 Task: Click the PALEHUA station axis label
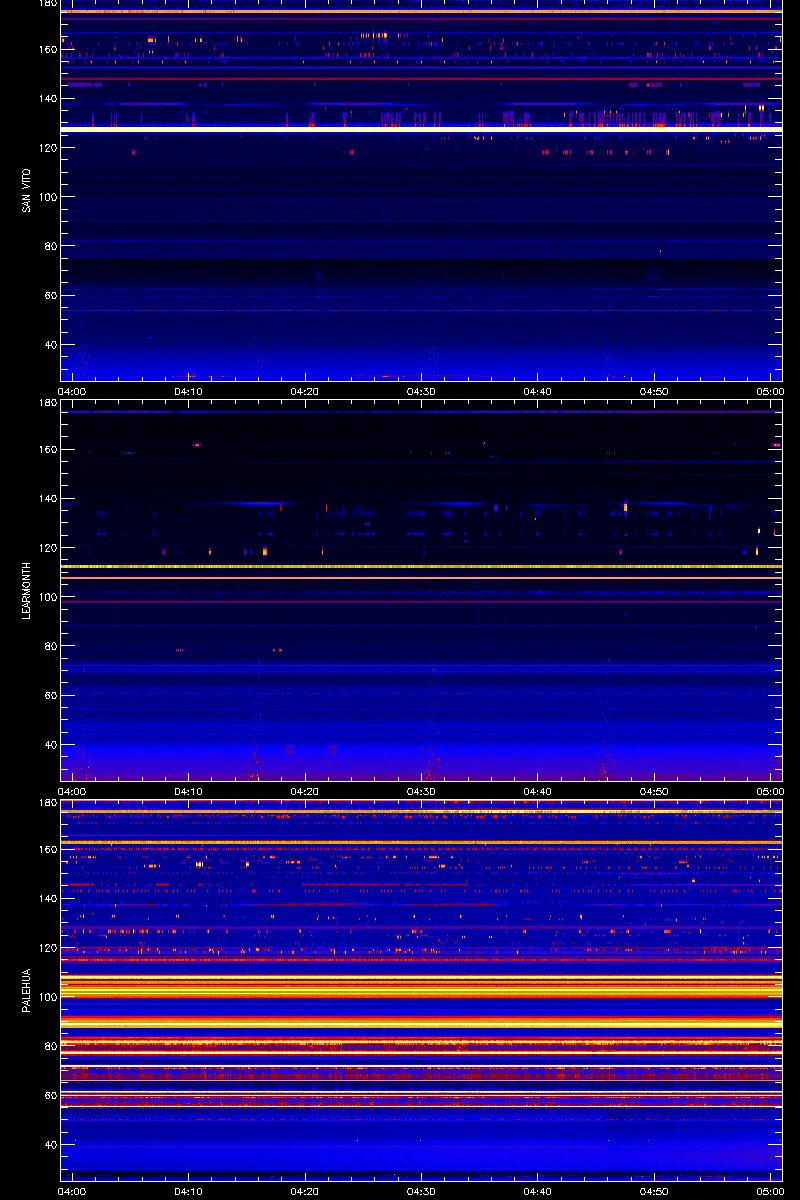tap(26, 990)
